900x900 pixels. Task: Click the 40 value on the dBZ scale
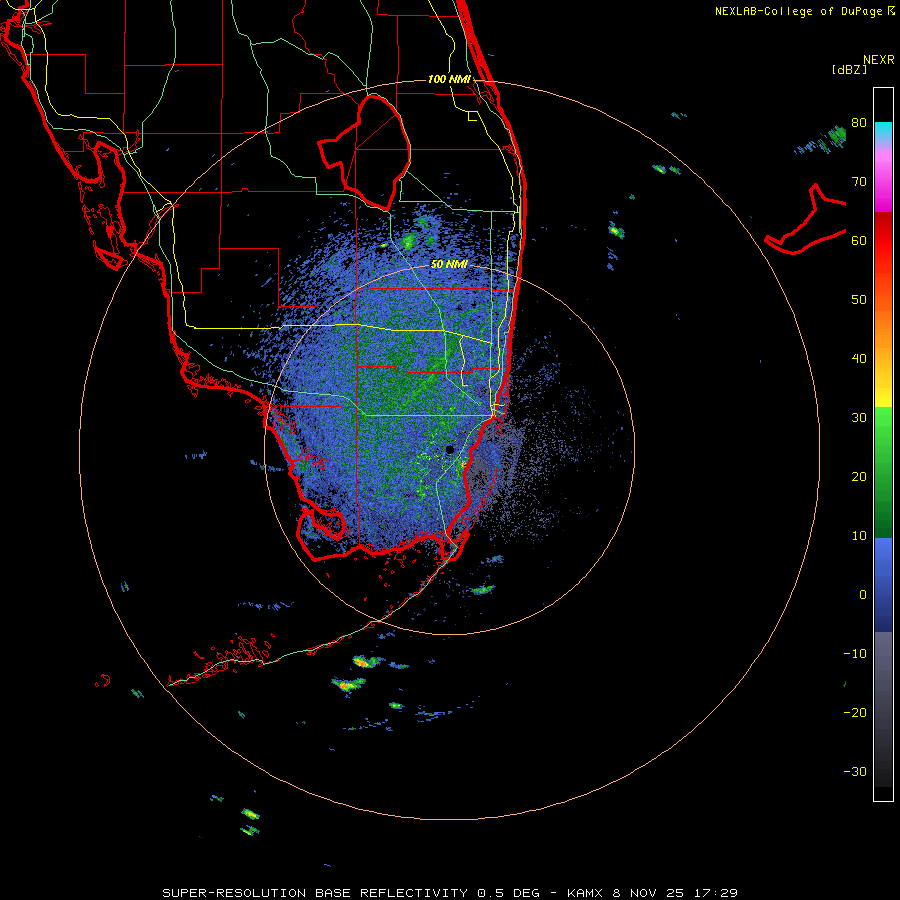[859, 359]
